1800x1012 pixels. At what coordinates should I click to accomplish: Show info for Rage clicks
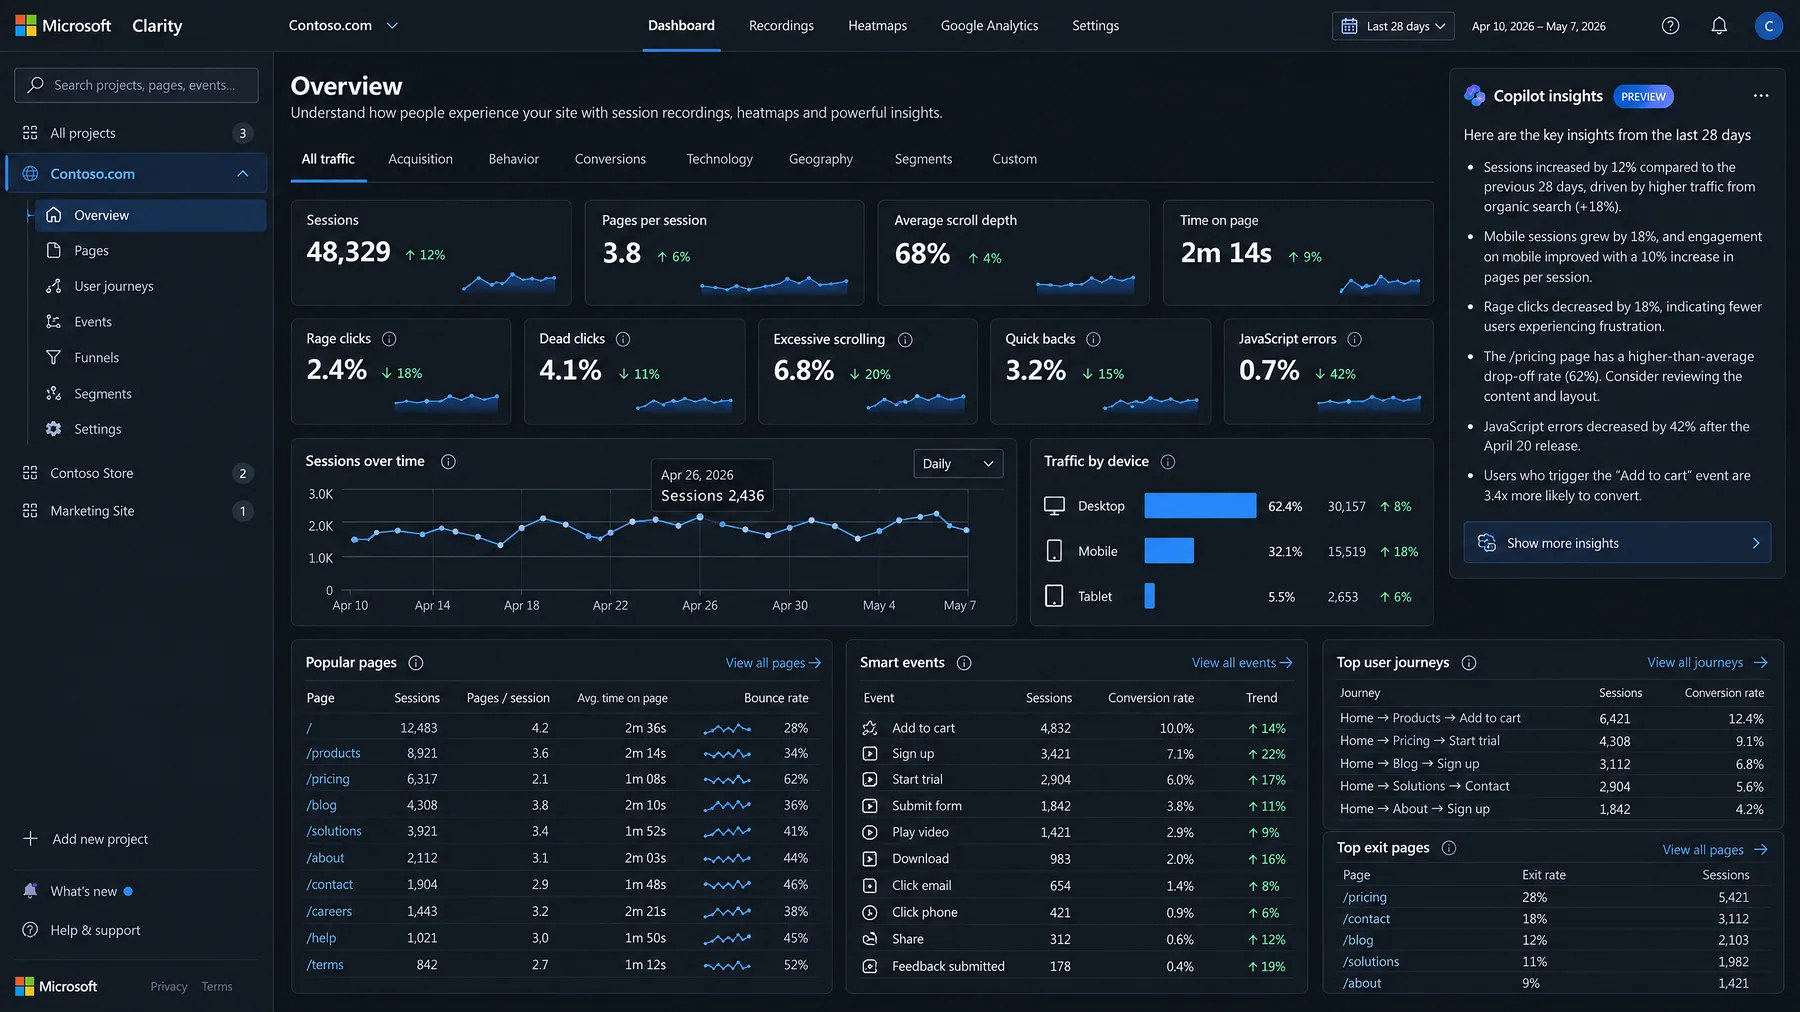click(x=389, y=339)
